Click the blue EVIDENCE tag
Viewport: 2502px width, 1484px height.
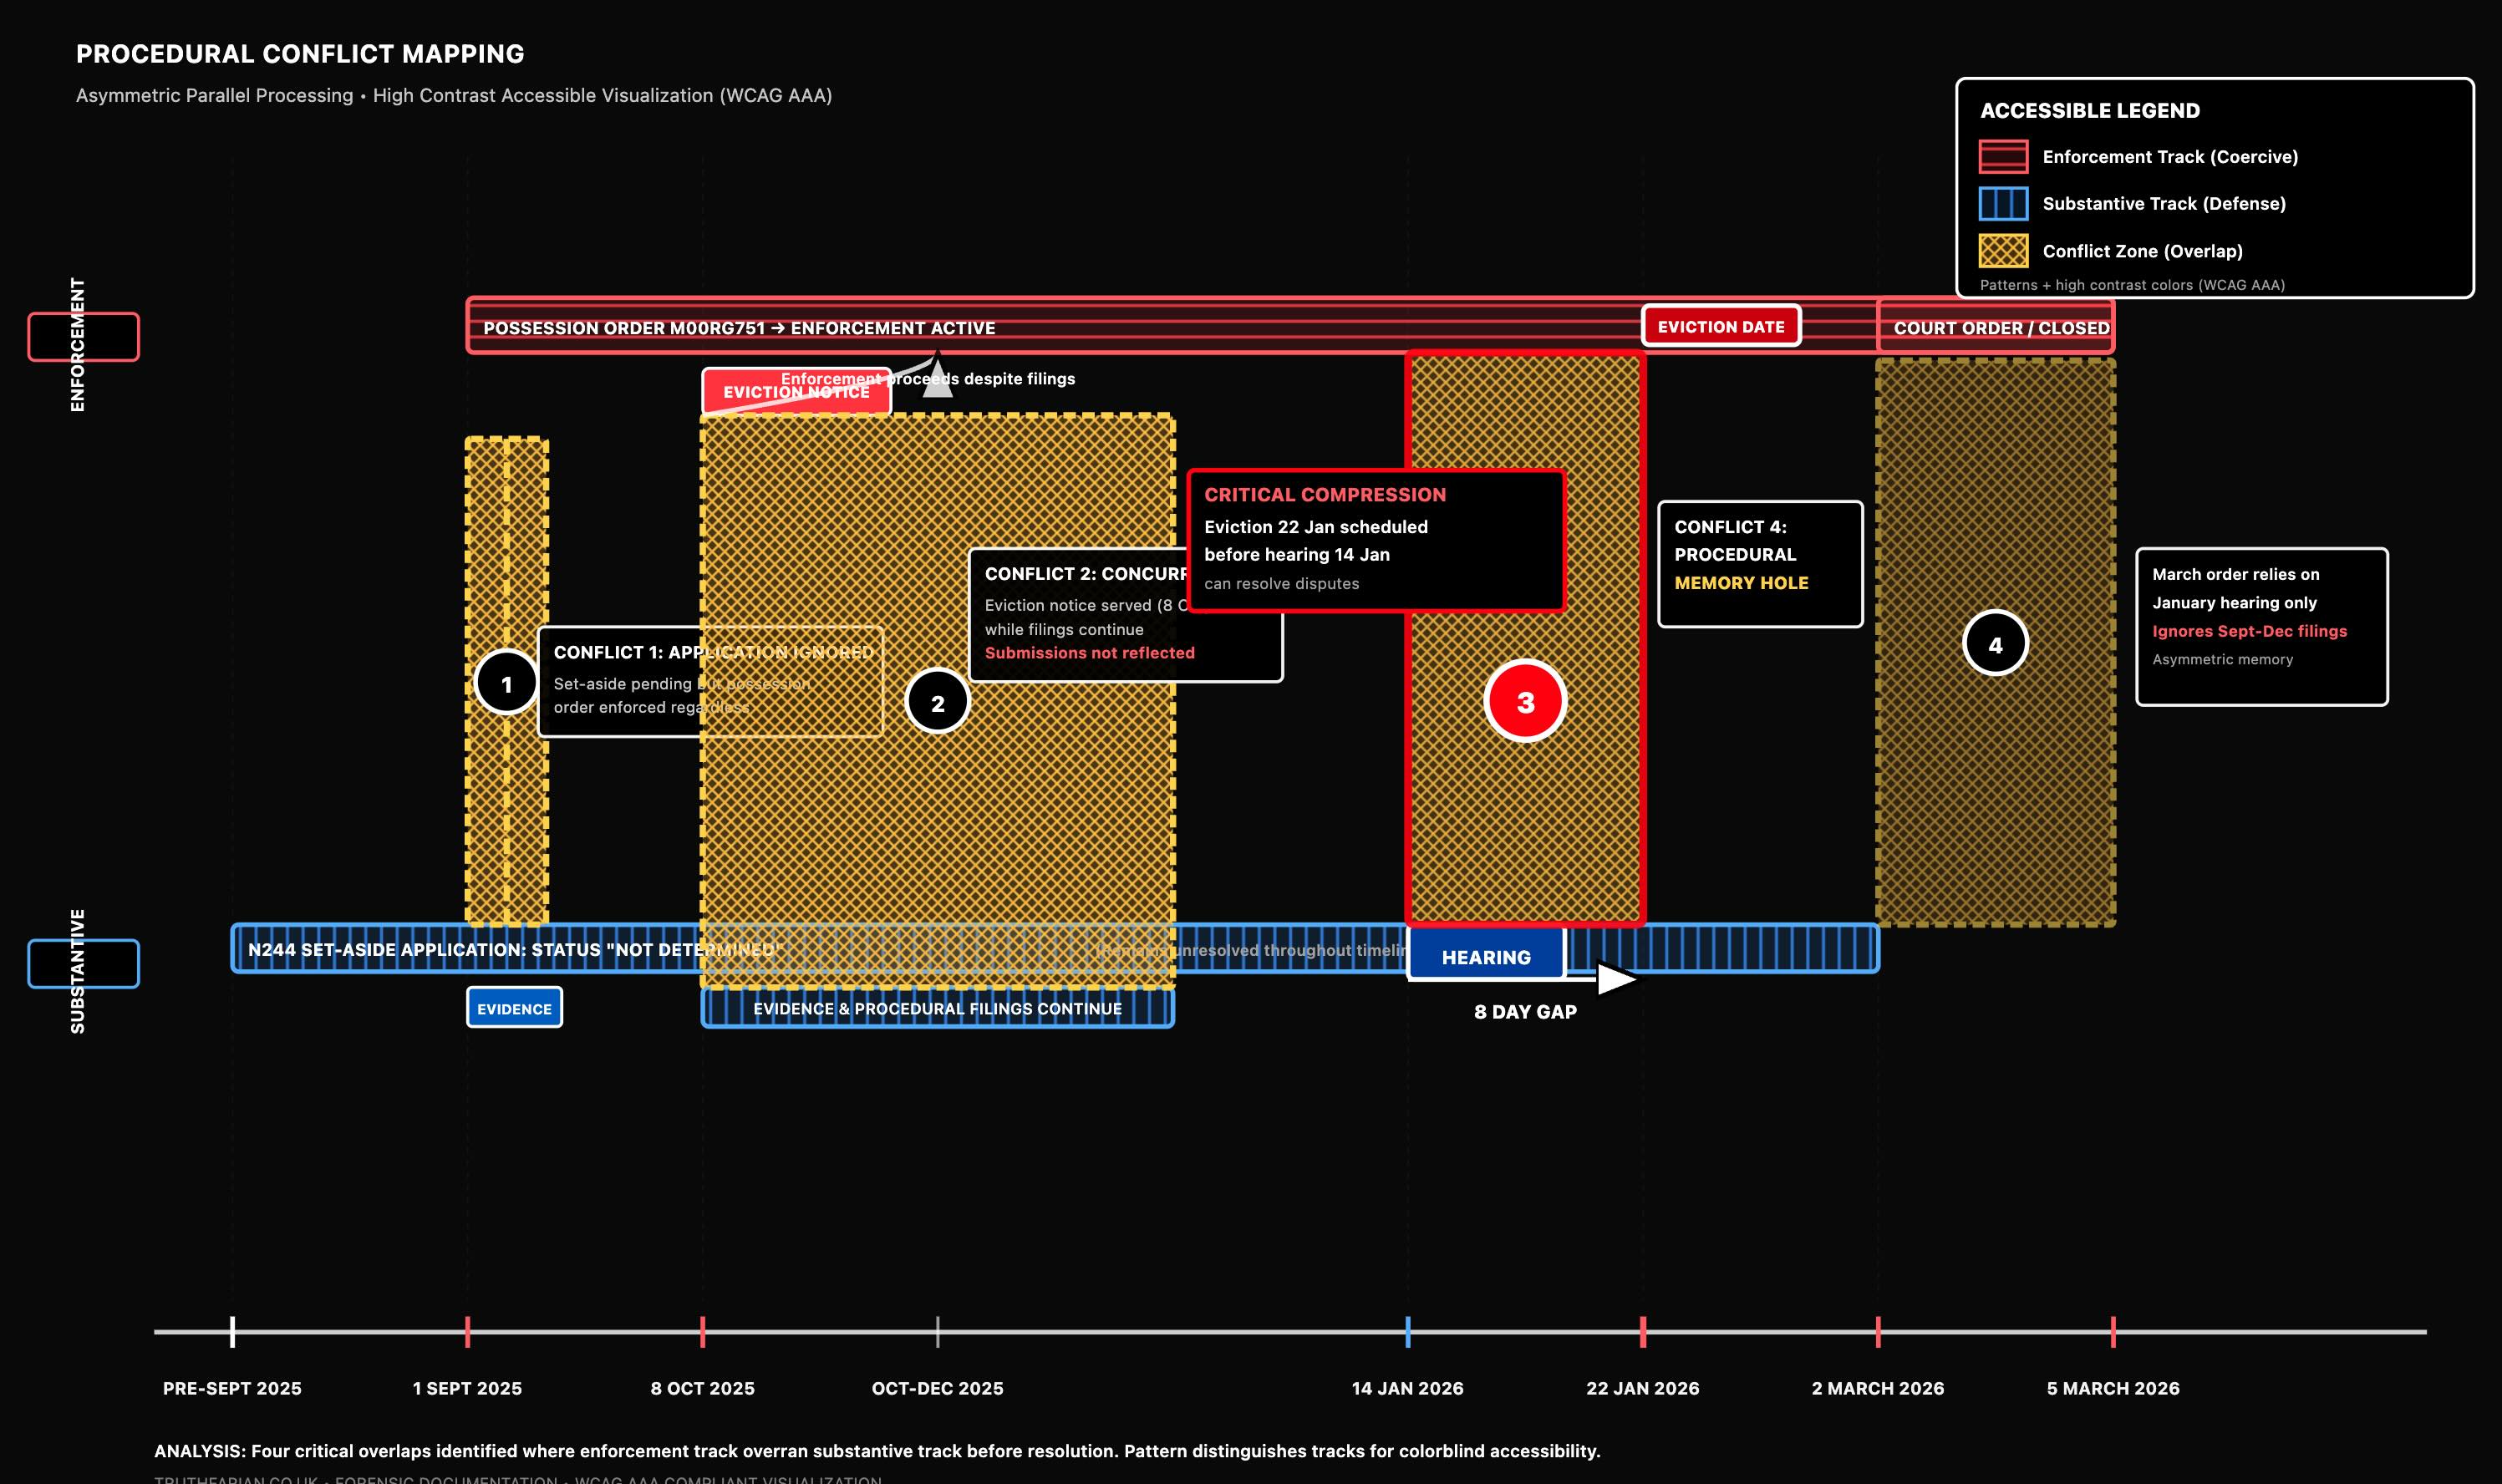tap(514, 1008)
